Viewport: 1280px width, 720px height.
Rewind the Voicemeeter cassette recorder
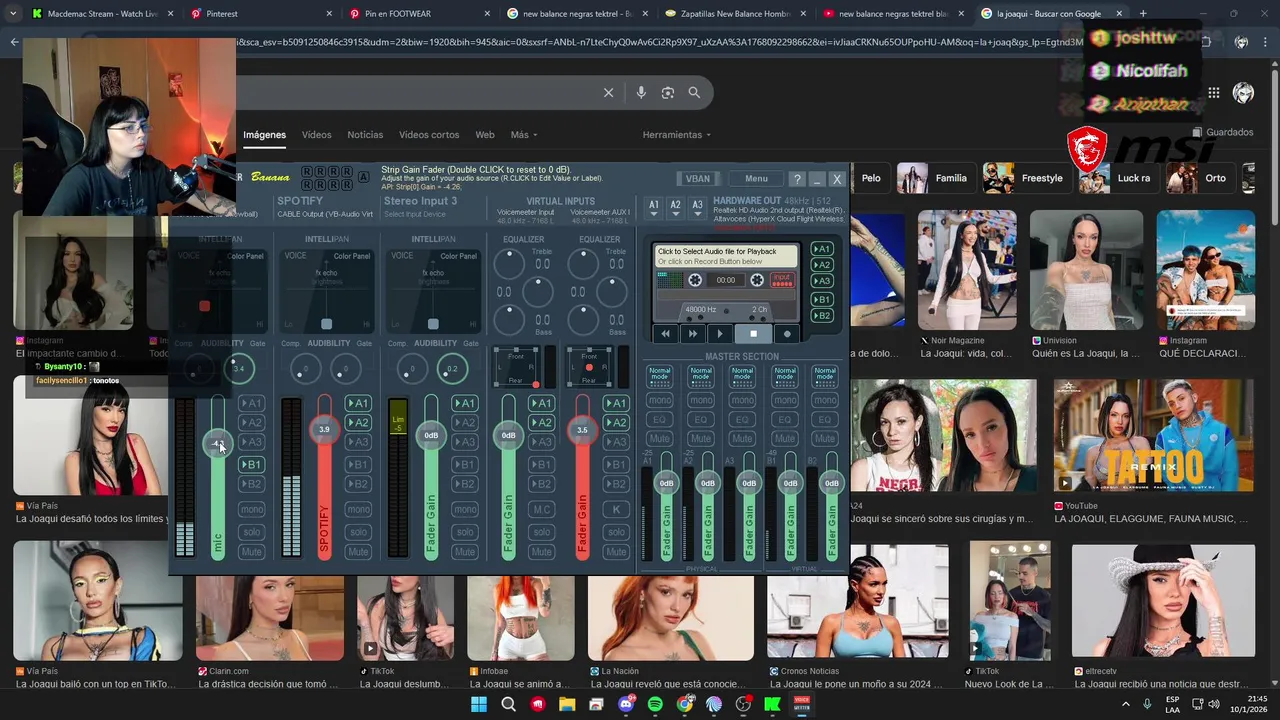point(665,334)
